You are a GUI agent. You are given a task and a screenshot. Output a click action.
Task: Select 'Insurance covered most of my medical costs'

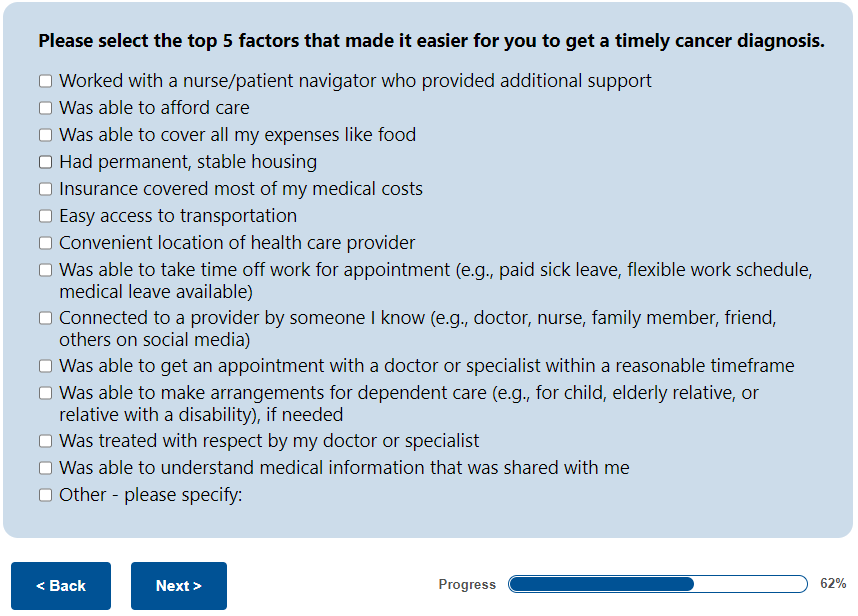pos(45,189)
